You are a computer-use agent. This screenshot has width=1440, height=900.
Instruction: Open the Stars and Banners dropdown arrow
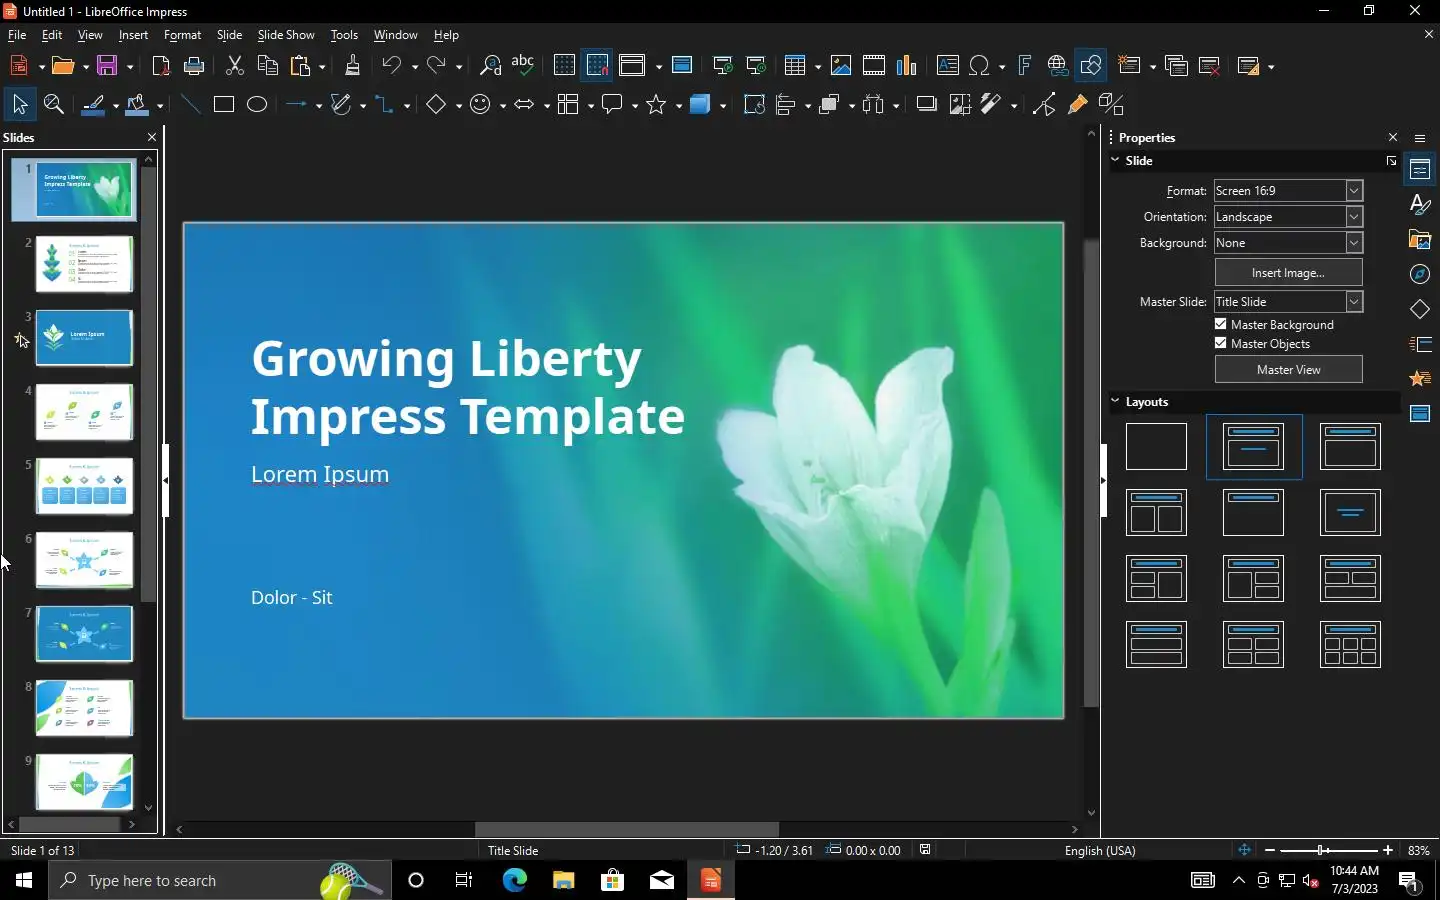click(x=679, y=105)
